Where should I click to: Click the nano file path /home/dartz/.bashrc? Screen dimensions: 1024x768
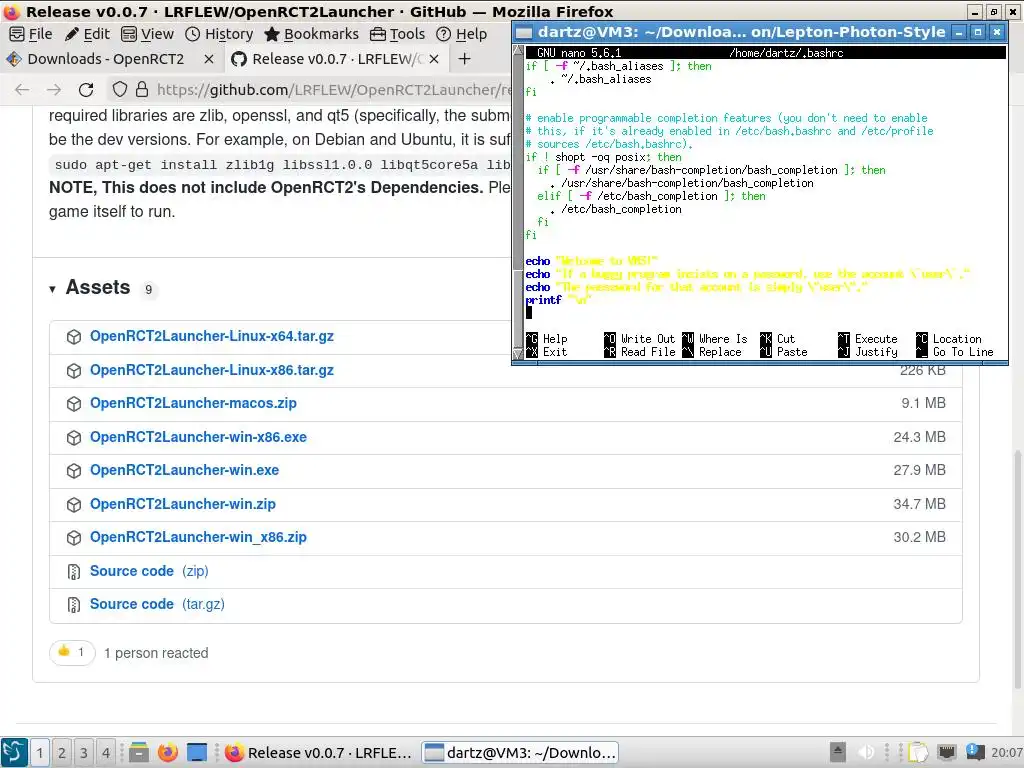[786, 53]
